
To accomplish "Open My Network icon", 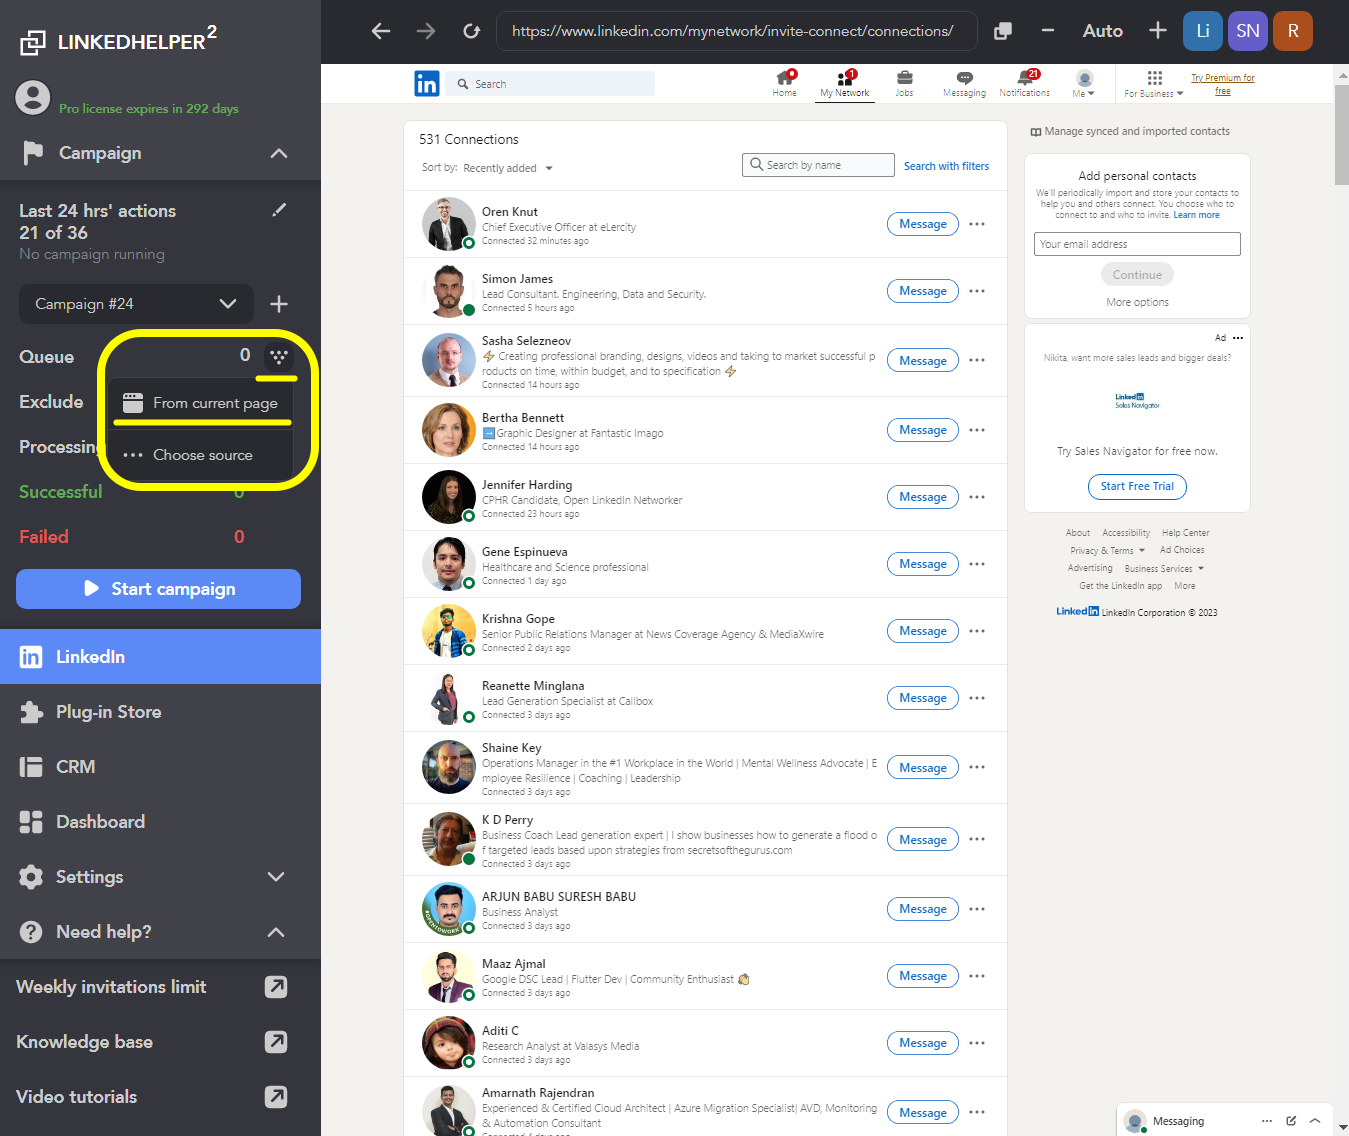I will [x=845, y=83].
